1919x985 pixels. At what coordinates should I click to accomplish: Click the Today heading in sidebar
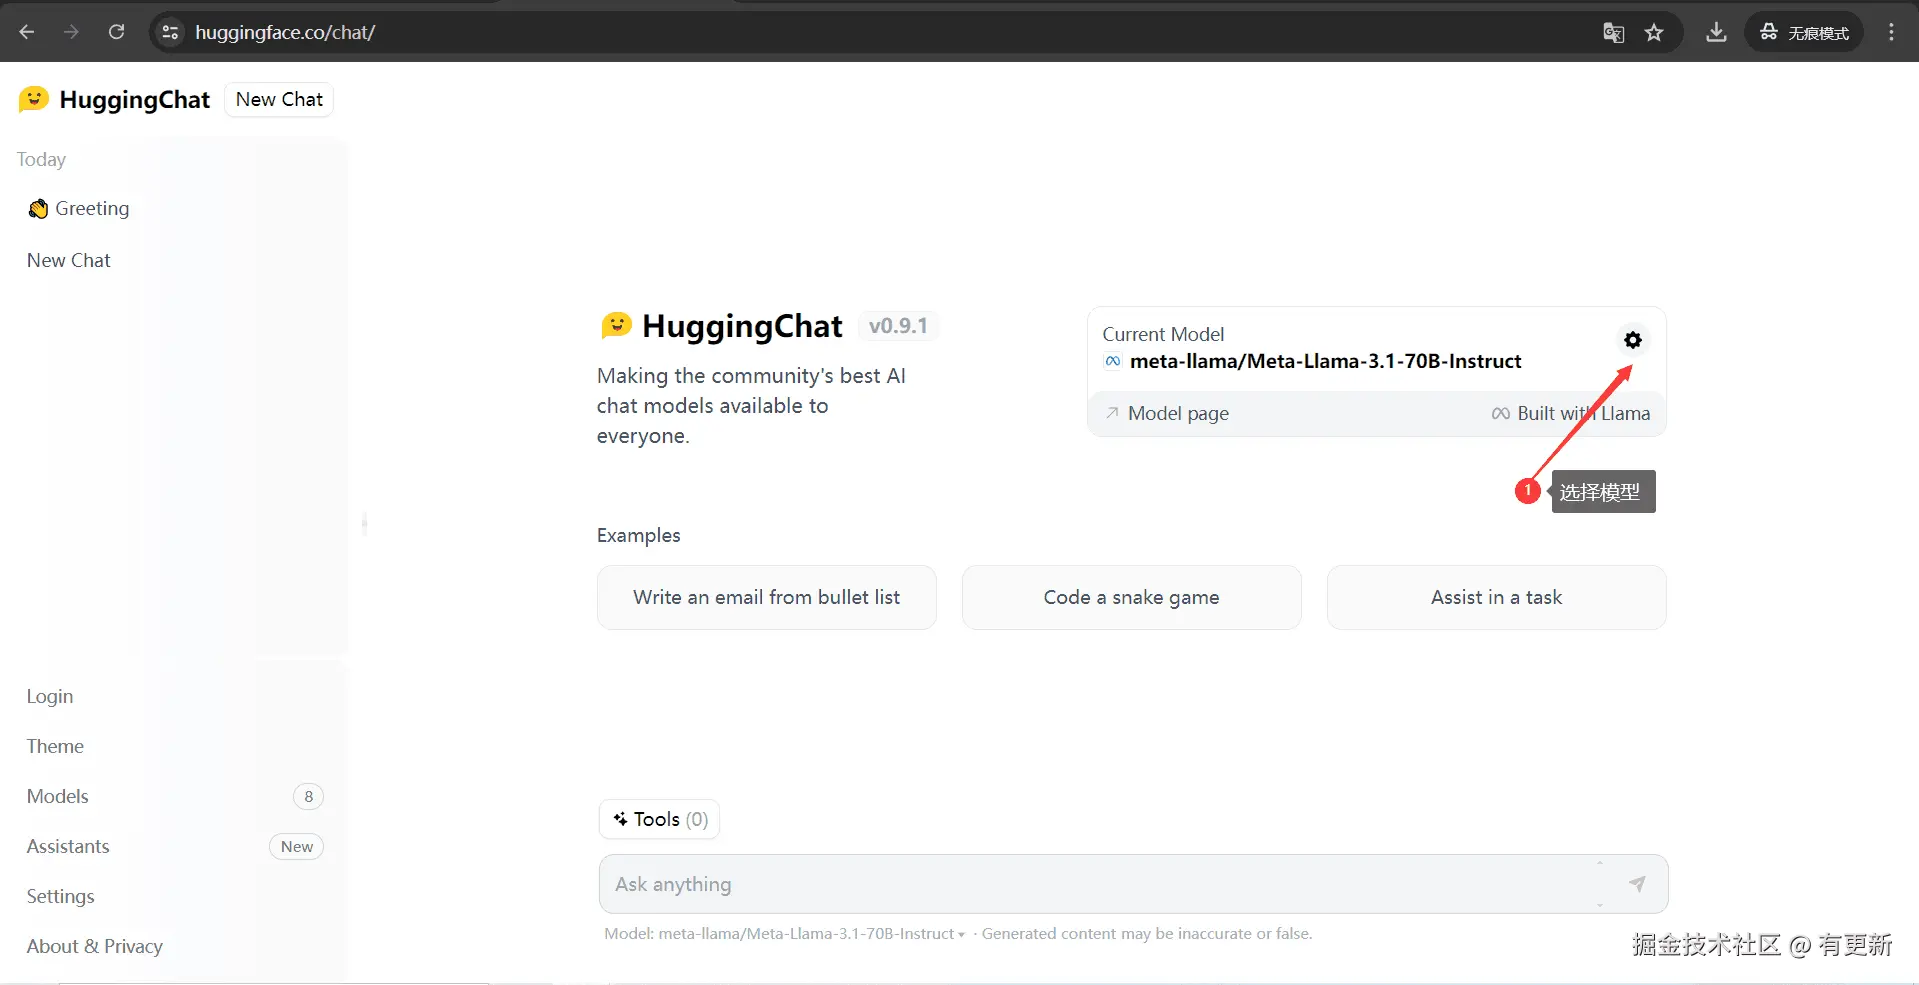[41, 159]
